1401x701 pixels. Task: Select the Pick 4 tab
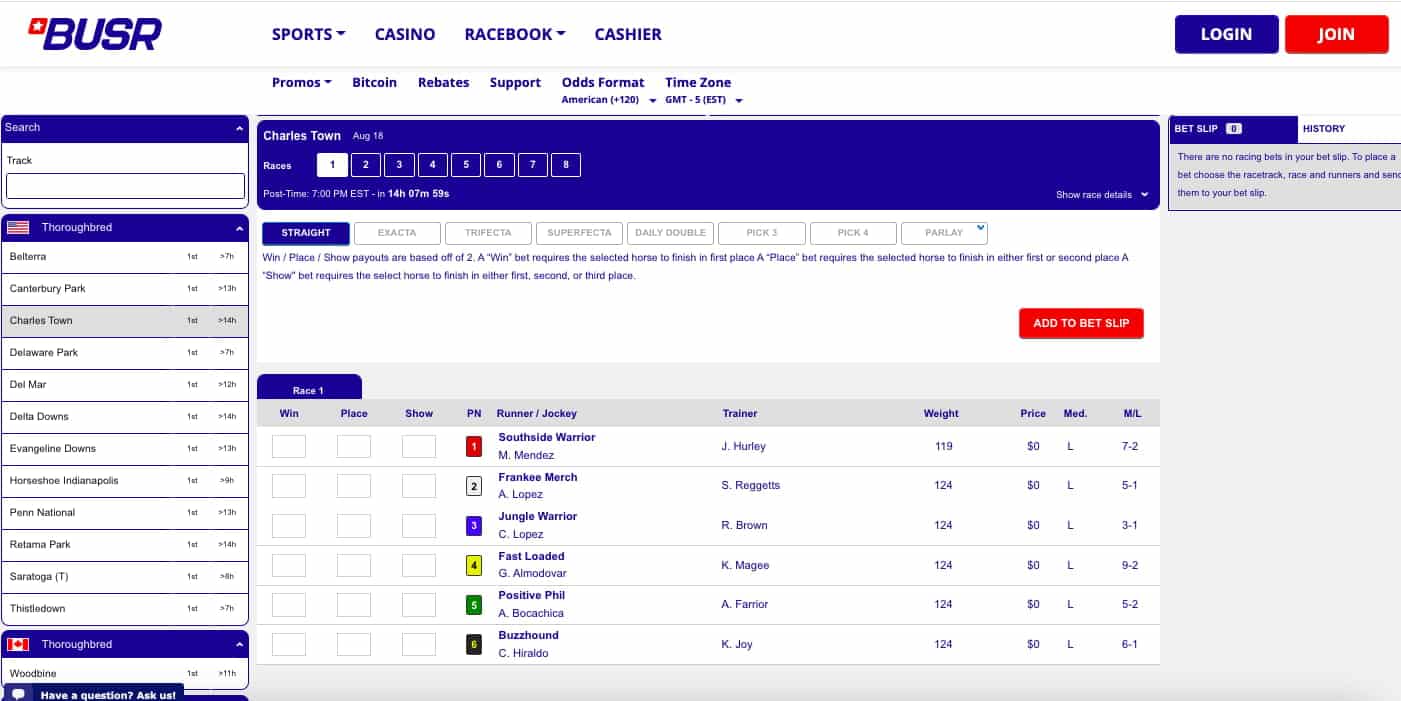(853, 233)
